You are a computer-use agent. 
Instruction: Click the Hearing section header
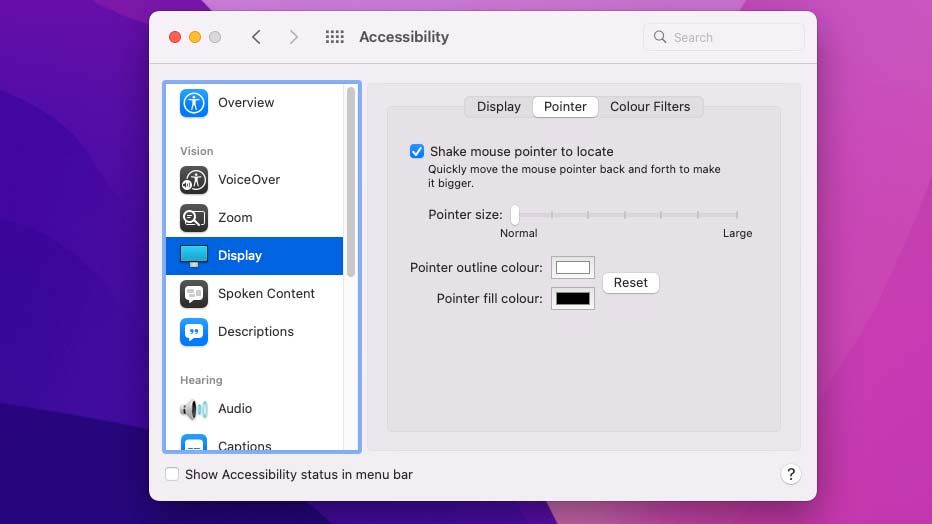[x=201, y=380]
